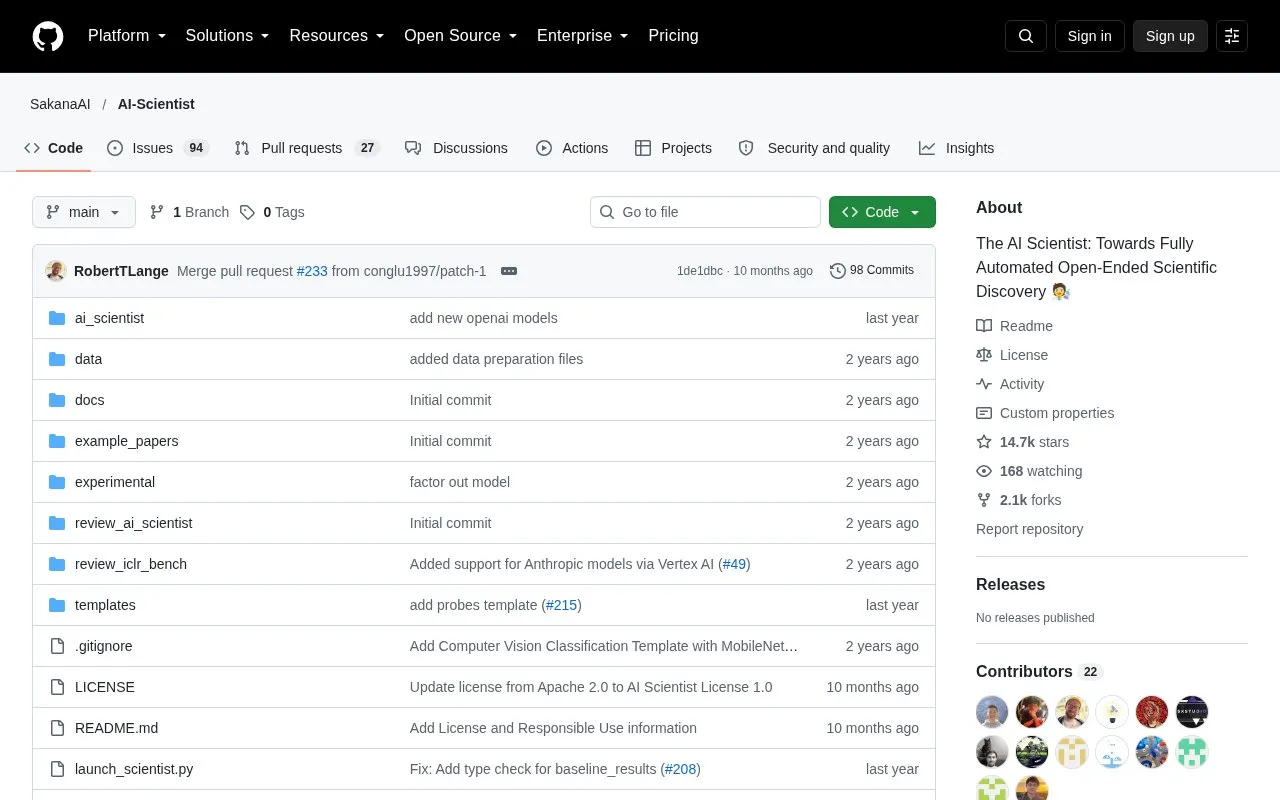
Task: Open the Custom properties link
Action: (1045, 413)
